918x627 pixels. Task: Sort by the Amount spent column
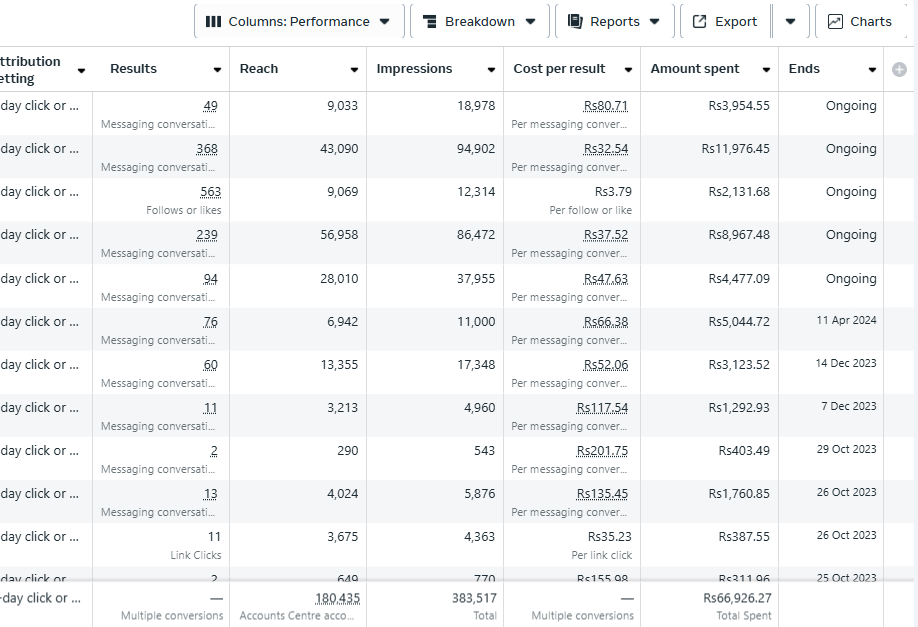click(766, 70)
